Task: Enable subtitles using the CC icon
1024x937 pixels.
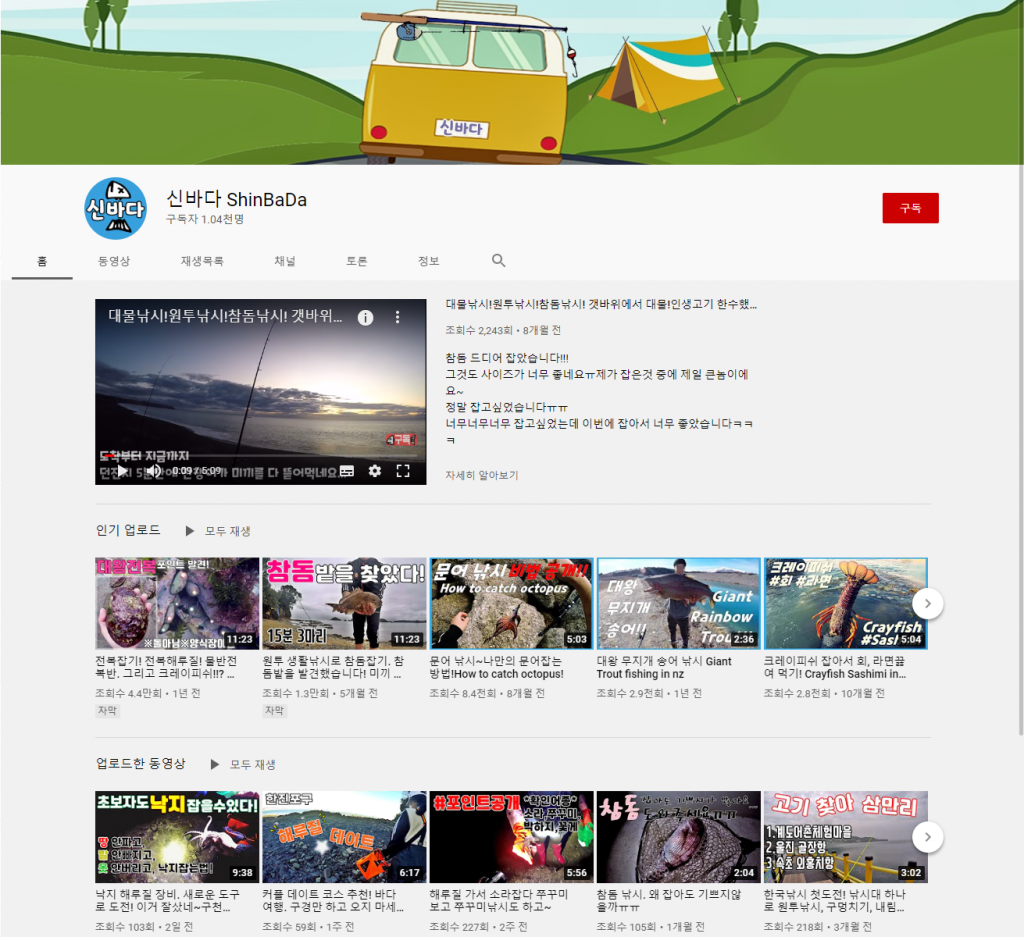Action: point(347,471)
